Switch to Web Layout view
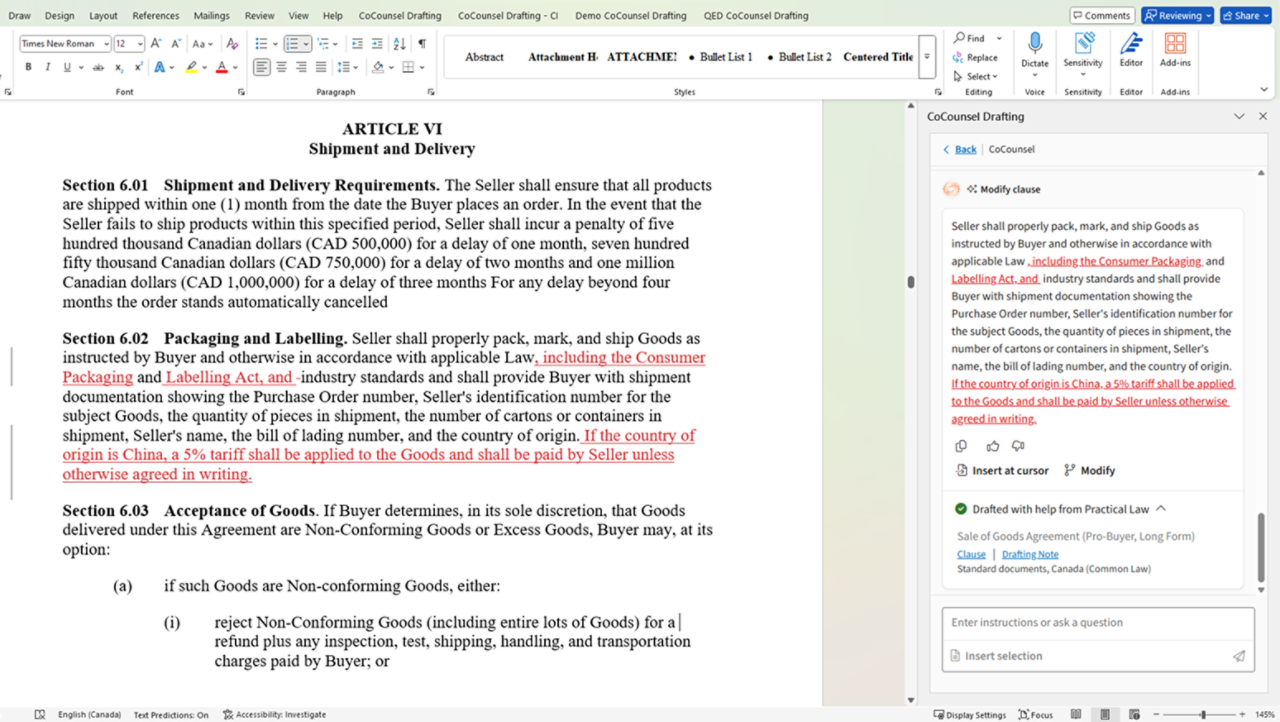1280x722 pixels. tap(1134, 714)
